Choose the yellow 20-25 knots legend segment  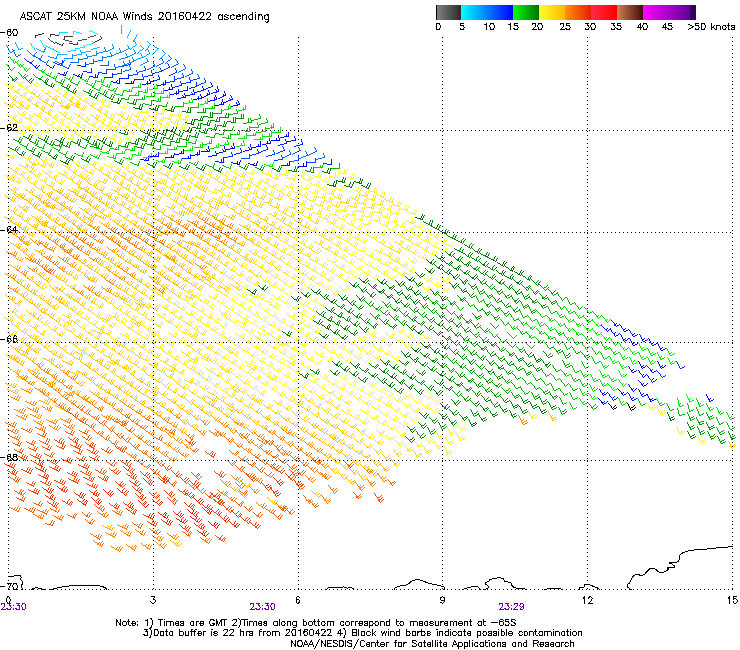pos(552,12)
